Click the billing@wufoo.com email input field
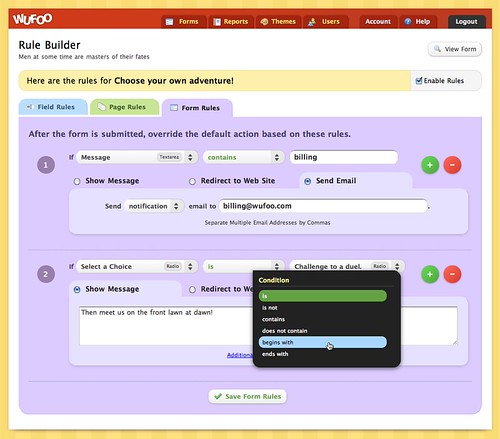 [323, 206]
